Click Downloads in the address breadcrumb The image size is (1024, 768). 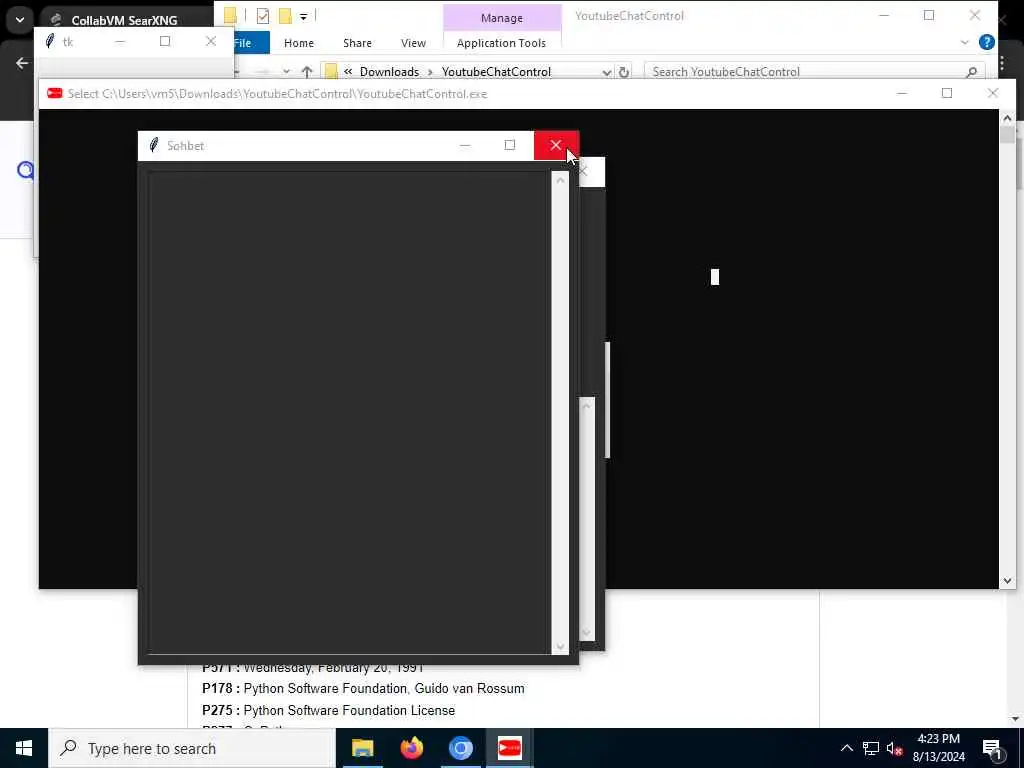(389, 72)
